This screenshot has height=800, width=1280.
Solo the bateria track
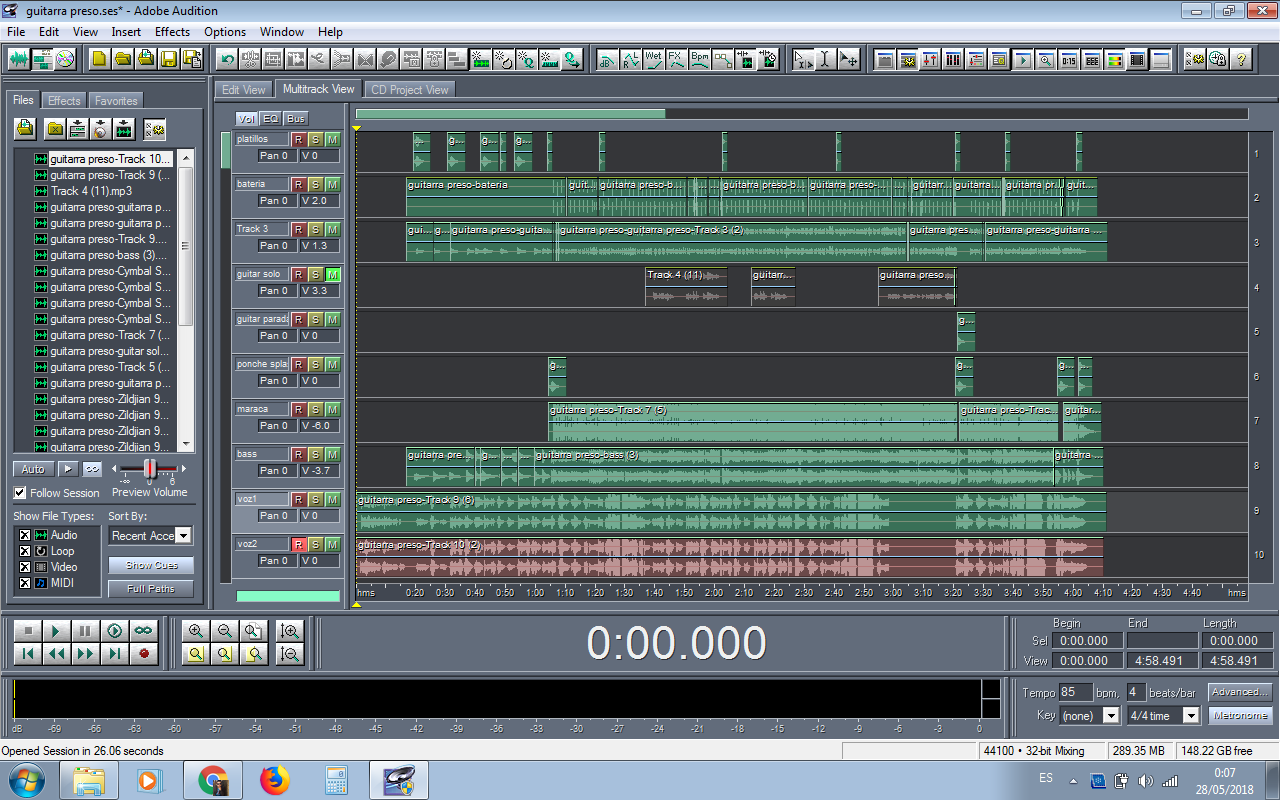pyautogui.click(x=315, y=184)
